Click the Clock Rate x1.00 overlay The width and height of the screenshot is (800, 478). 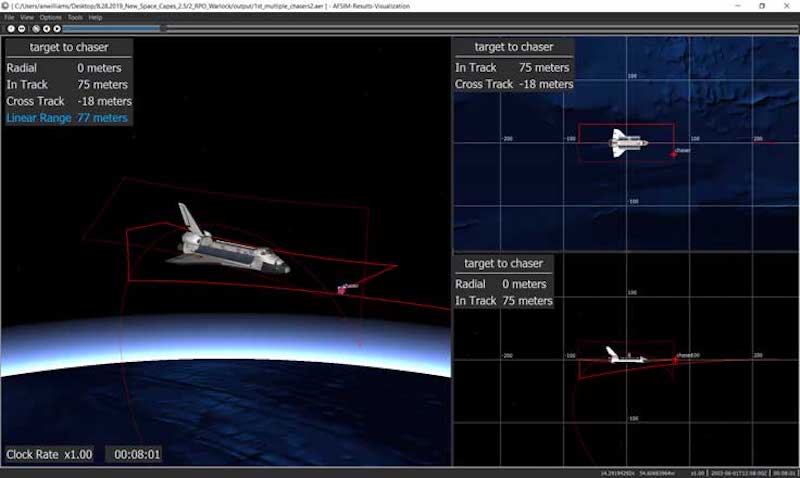49,454
